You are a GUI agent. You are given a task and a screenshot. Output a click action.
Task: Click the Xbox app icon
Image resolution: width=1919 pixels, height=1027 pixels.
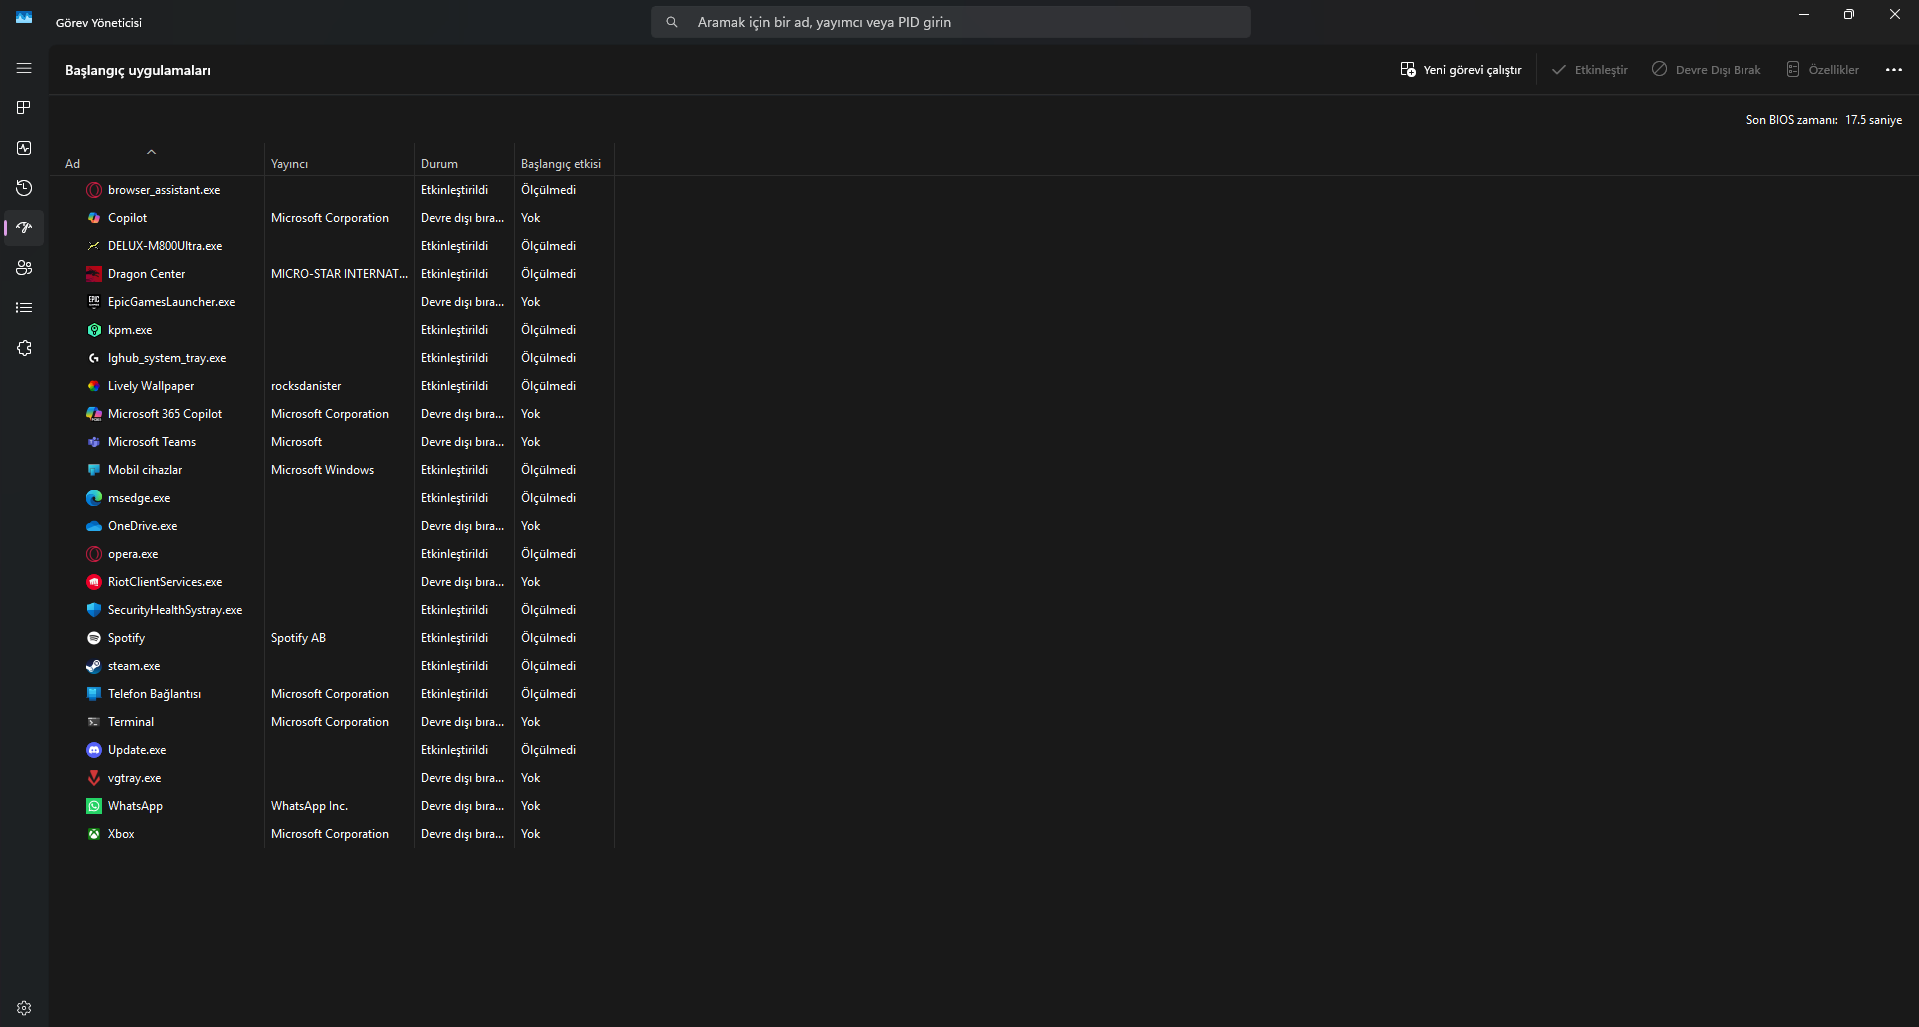tap(94, 834)
